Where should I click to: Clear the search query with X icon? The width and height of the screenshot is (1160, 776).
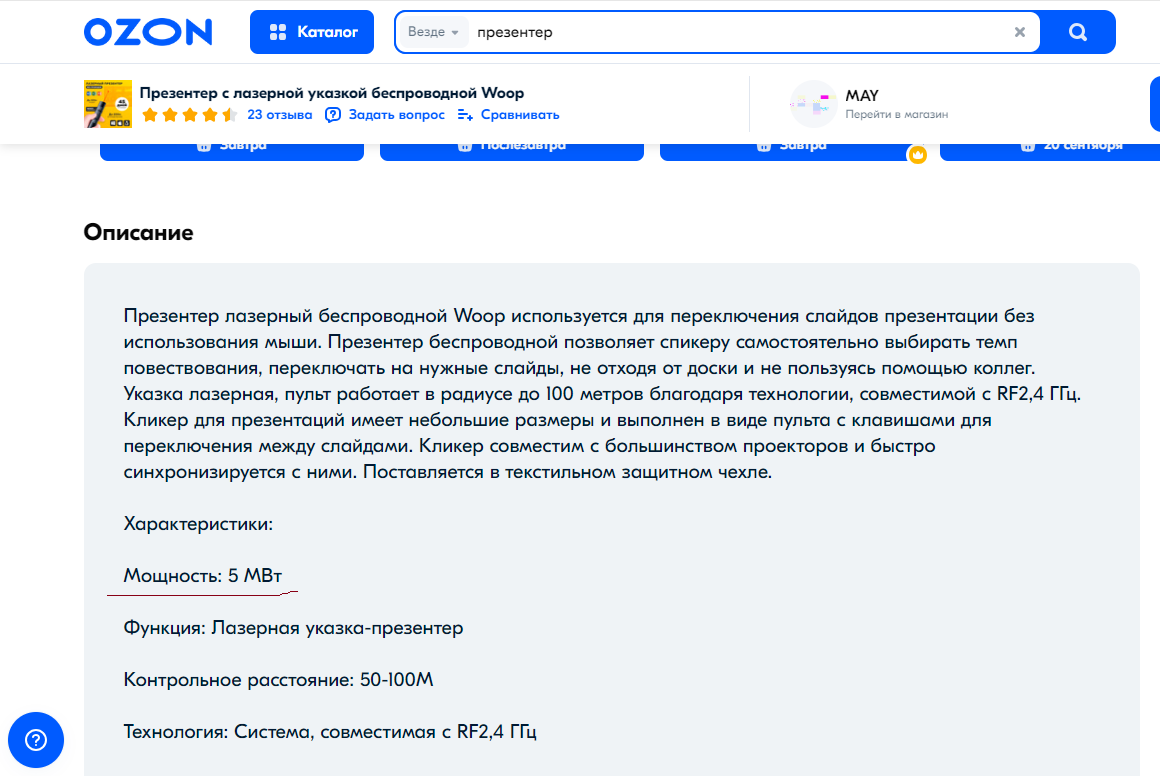pyautogui.click(x=1019, y=32)
